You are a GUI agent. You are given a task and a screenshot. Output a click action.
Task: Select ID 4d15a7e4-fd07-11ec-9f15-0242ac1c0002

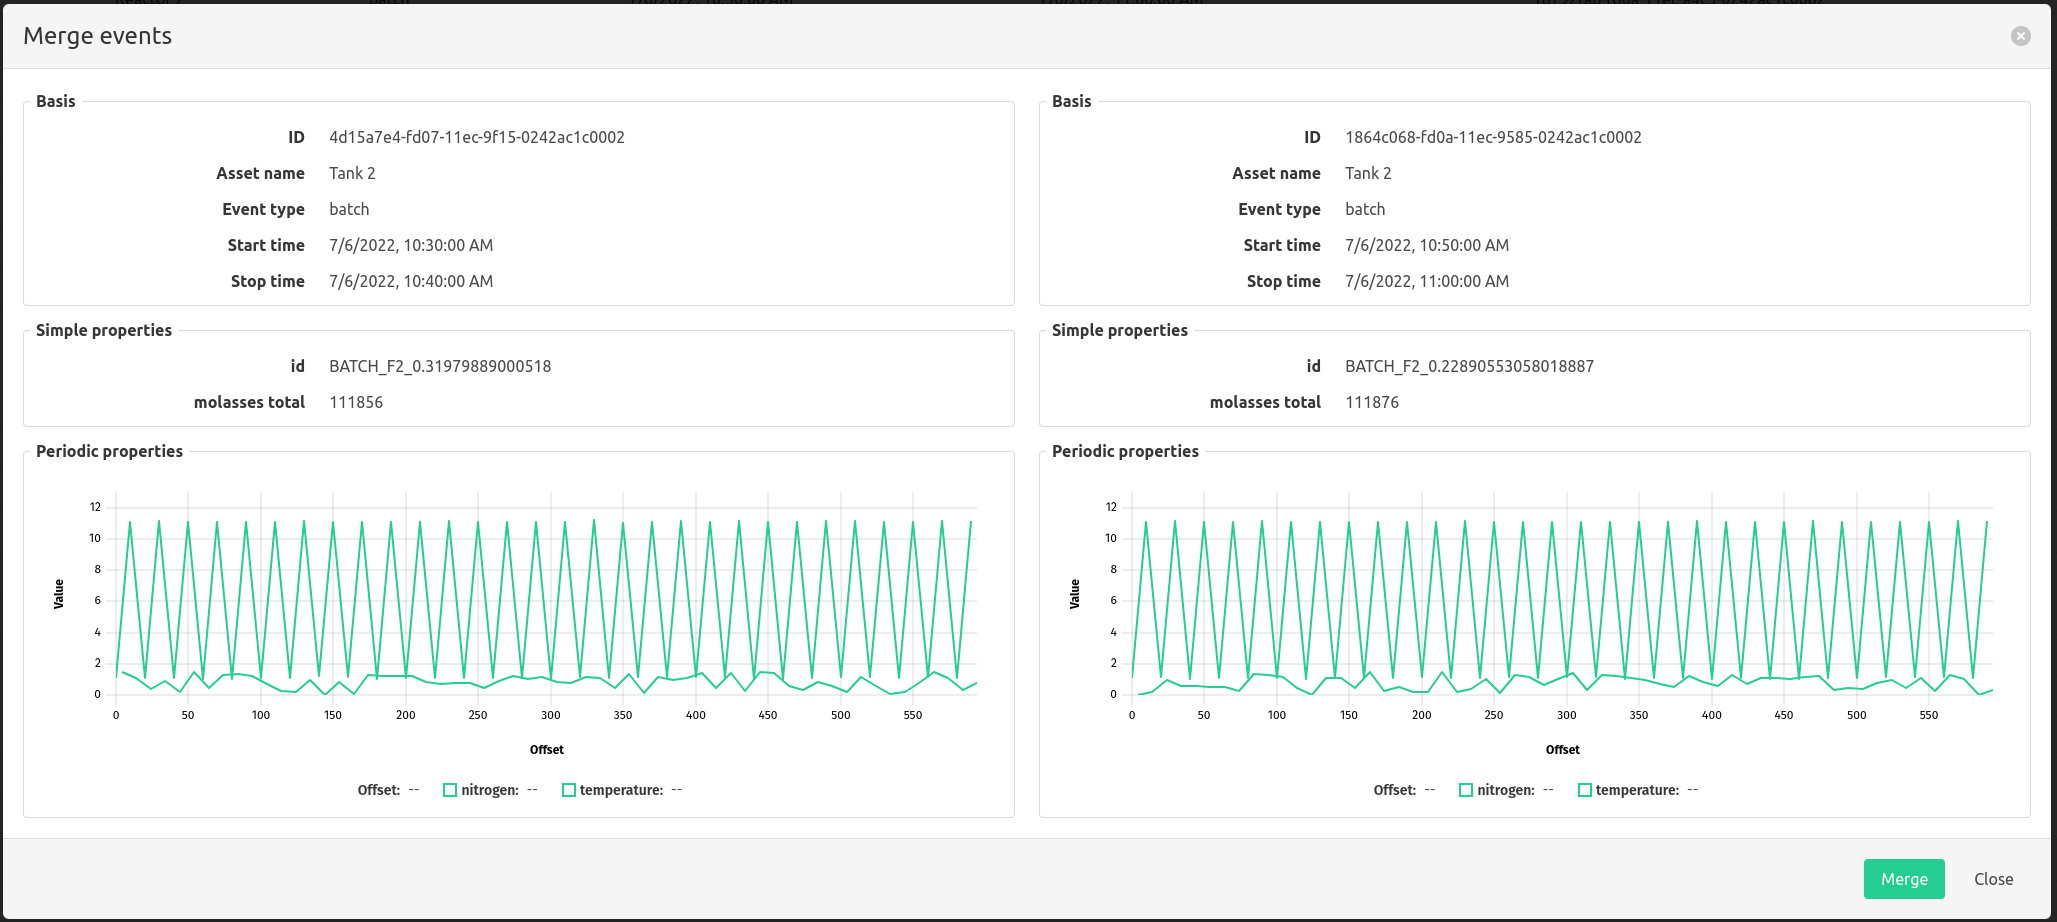coord(477,137)
